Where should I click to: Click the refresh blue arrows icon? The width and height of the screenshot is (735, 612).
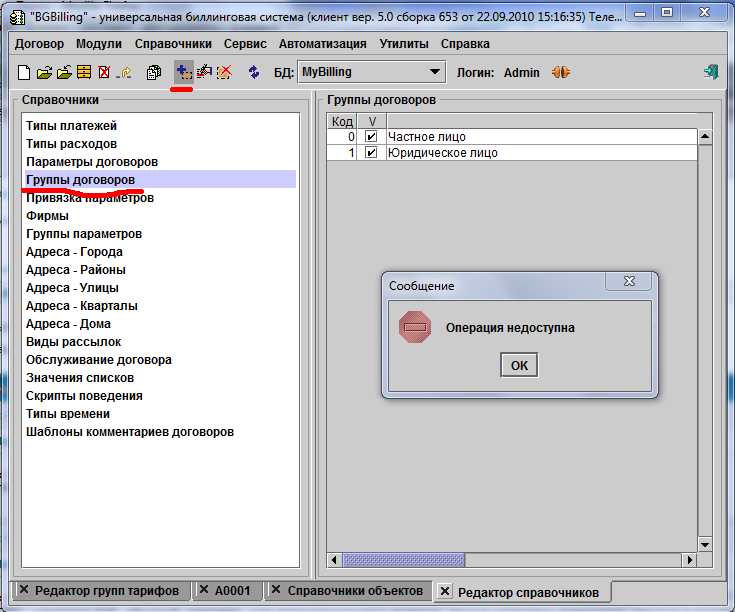click(254, 72)
